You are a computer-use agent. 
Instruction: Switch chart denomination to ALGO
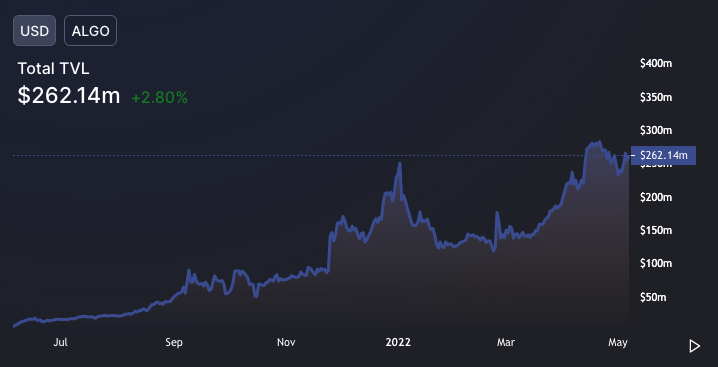click(x=90, y=31)
